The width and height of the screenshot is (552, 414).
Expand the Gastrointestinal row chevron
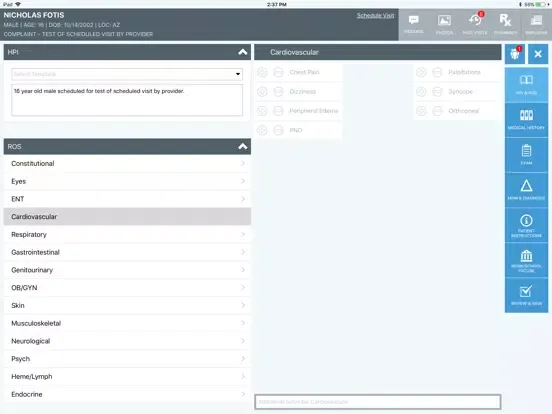point(243,252)
